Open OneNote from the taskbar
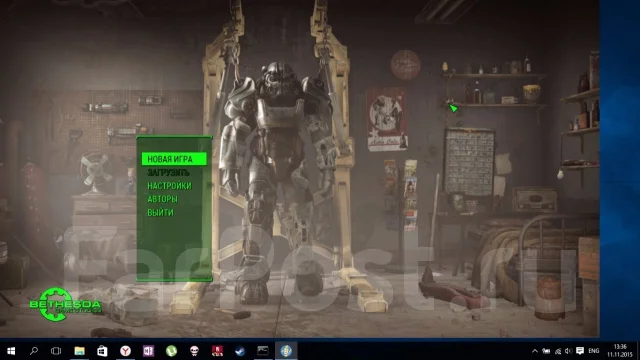 [148, 351]
